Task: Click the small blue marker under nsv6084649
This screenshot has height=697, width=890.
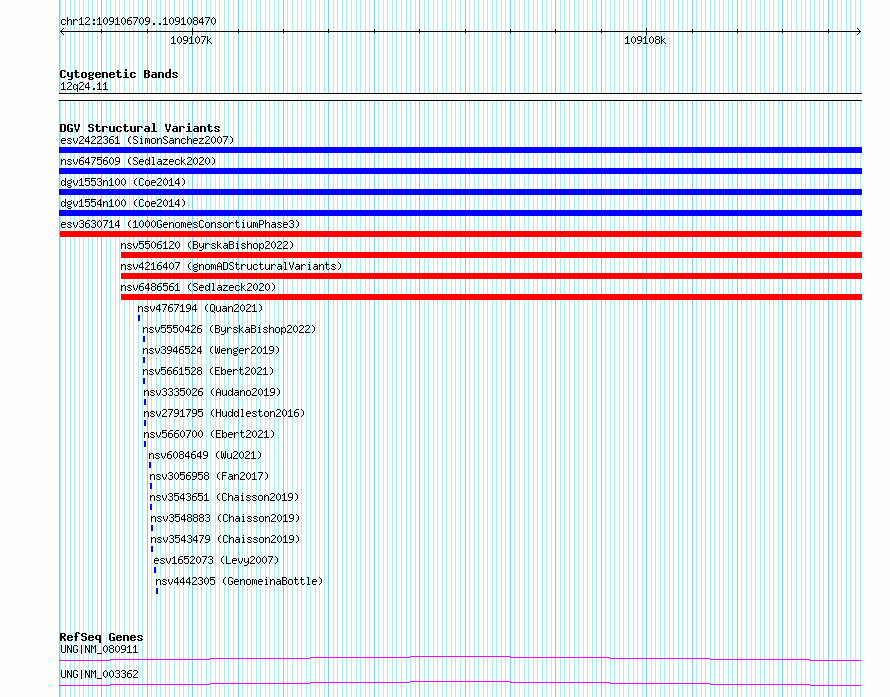Action: point(150,465)
